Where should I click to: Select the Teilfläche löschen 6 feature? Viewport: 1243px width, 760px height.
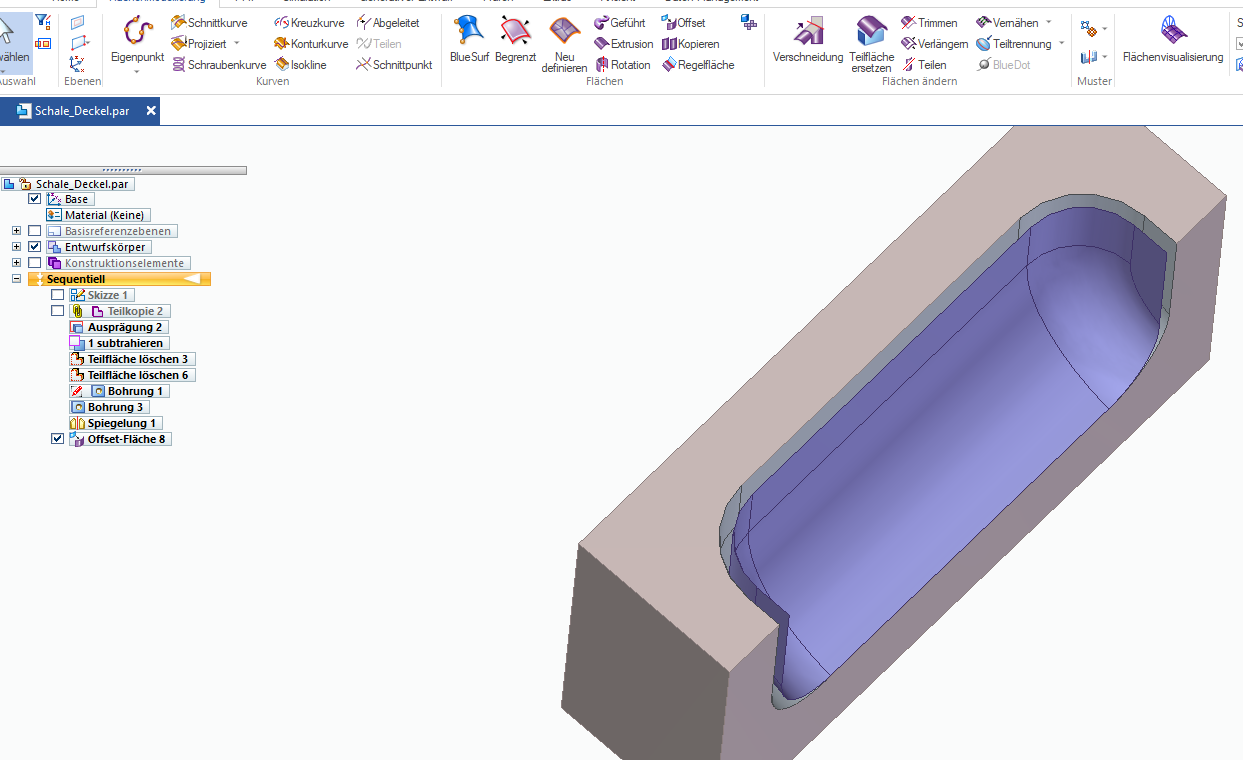[x=138, y=375]
